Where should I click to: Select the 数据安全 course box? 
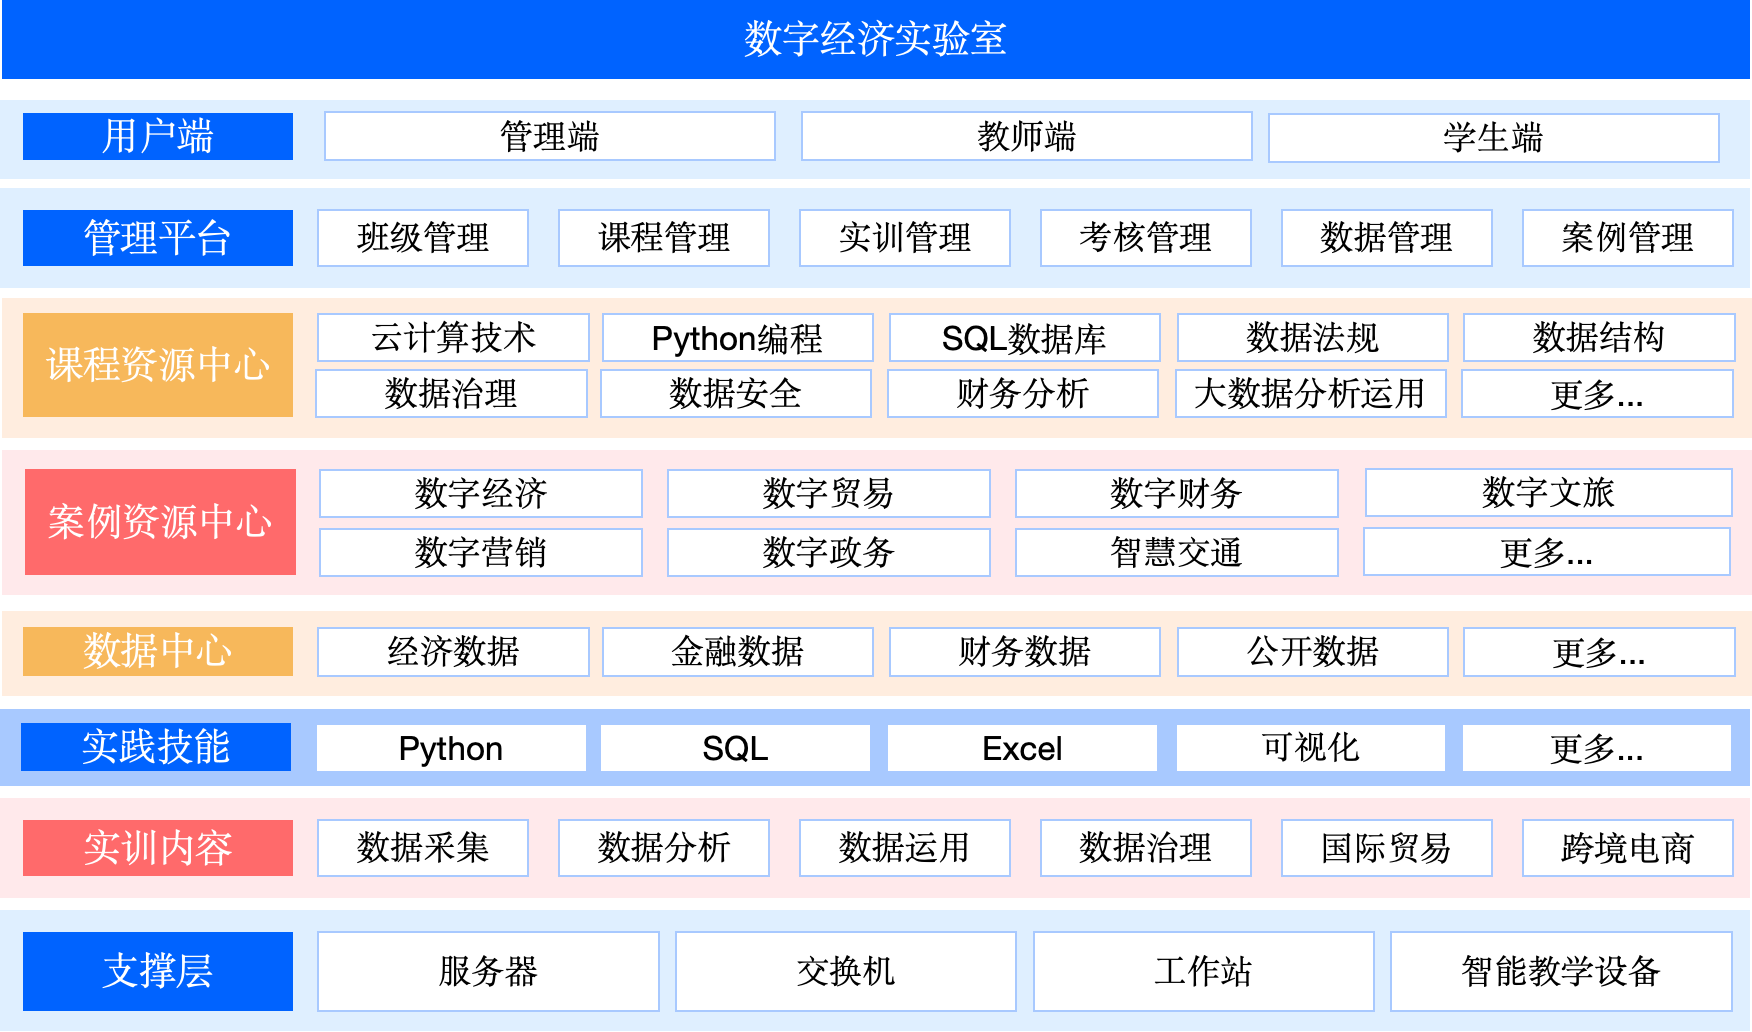(736, 394)
